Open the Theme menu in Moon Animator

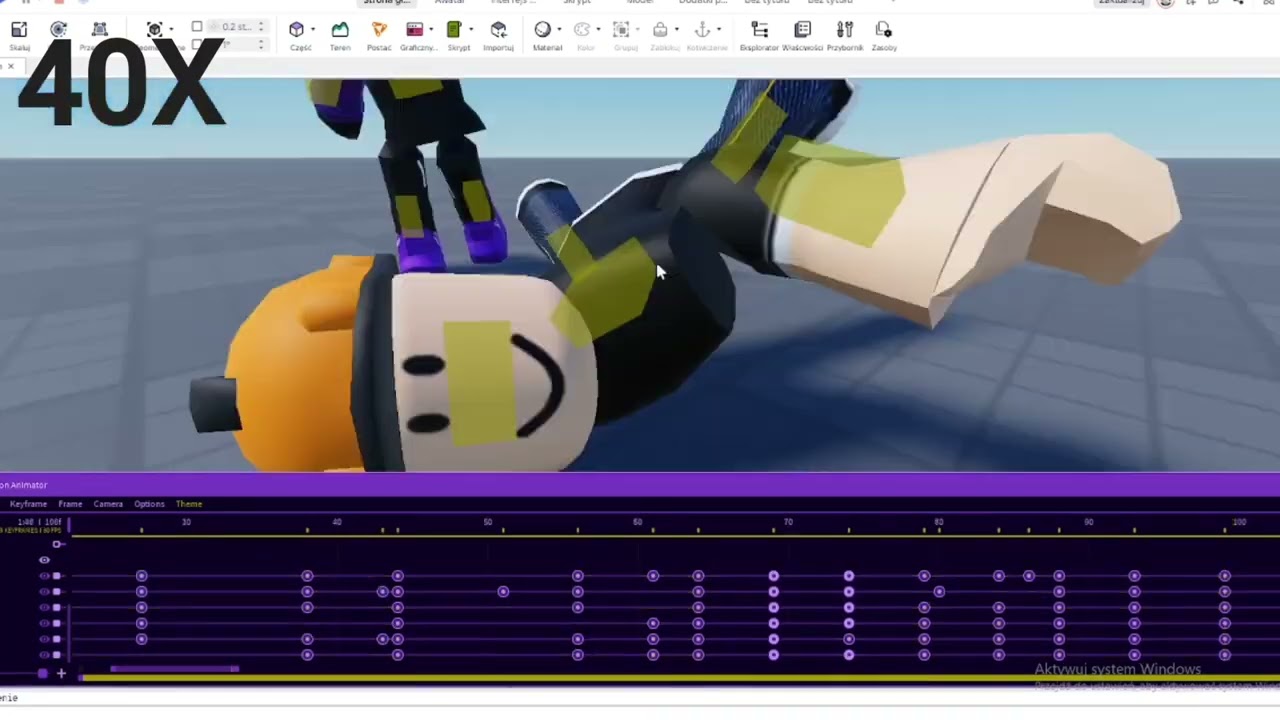click(x=189, y=504)
